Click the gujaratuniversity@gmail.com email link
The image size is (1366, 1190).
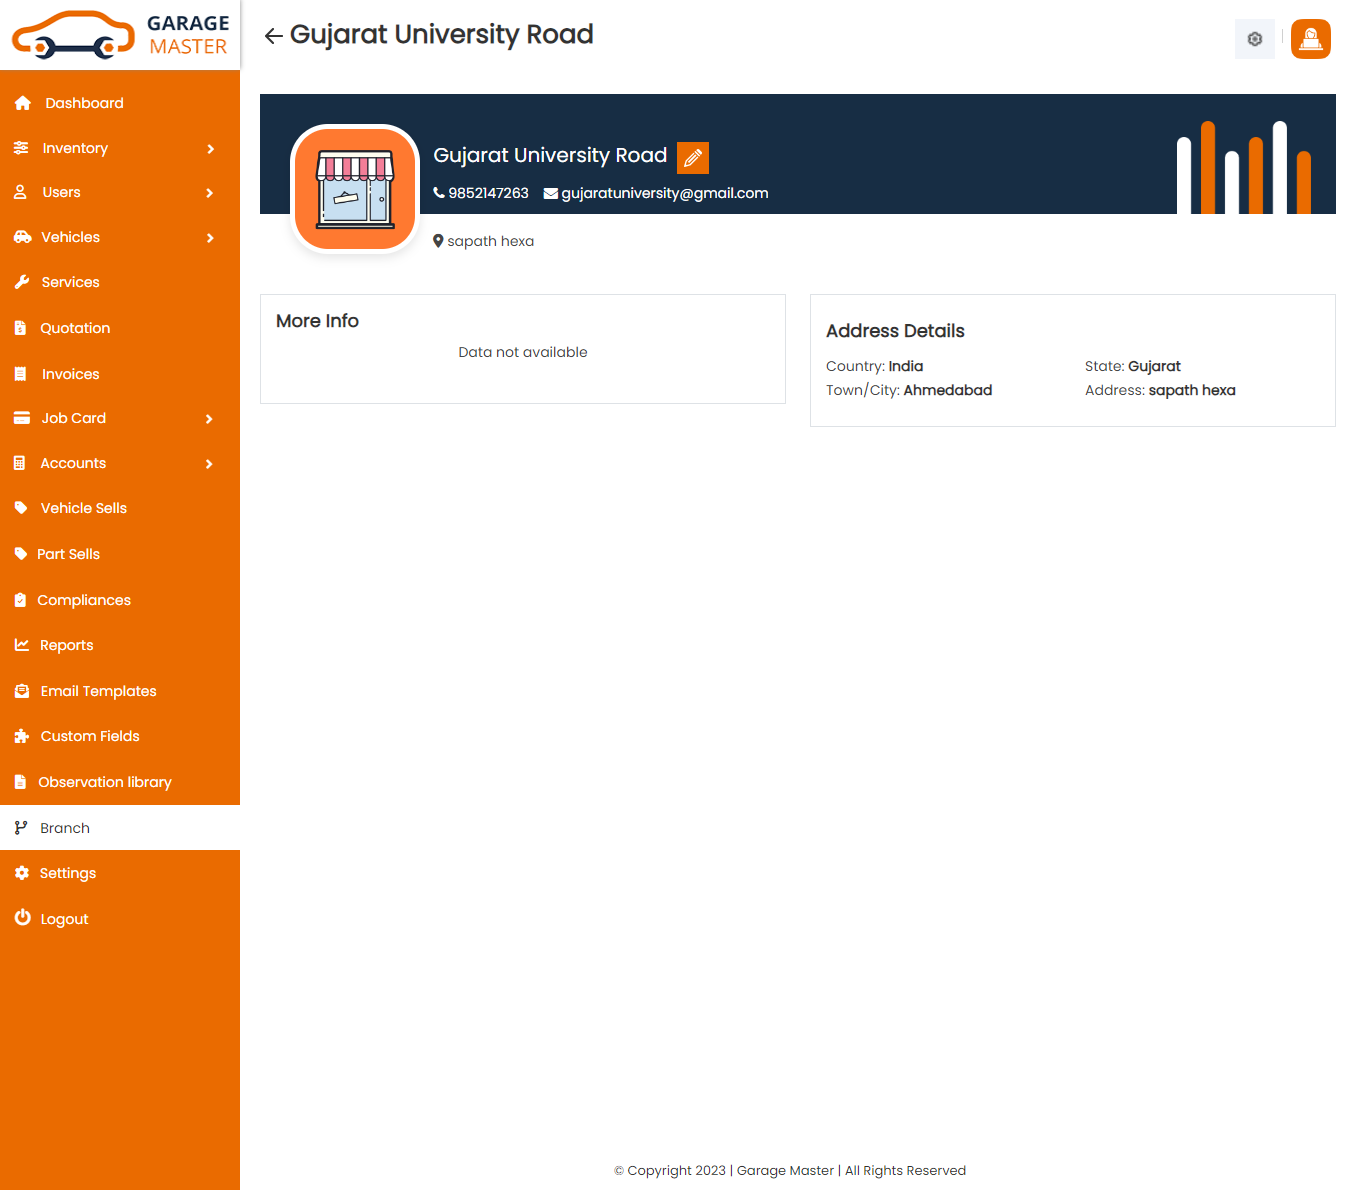coord(664,193)
